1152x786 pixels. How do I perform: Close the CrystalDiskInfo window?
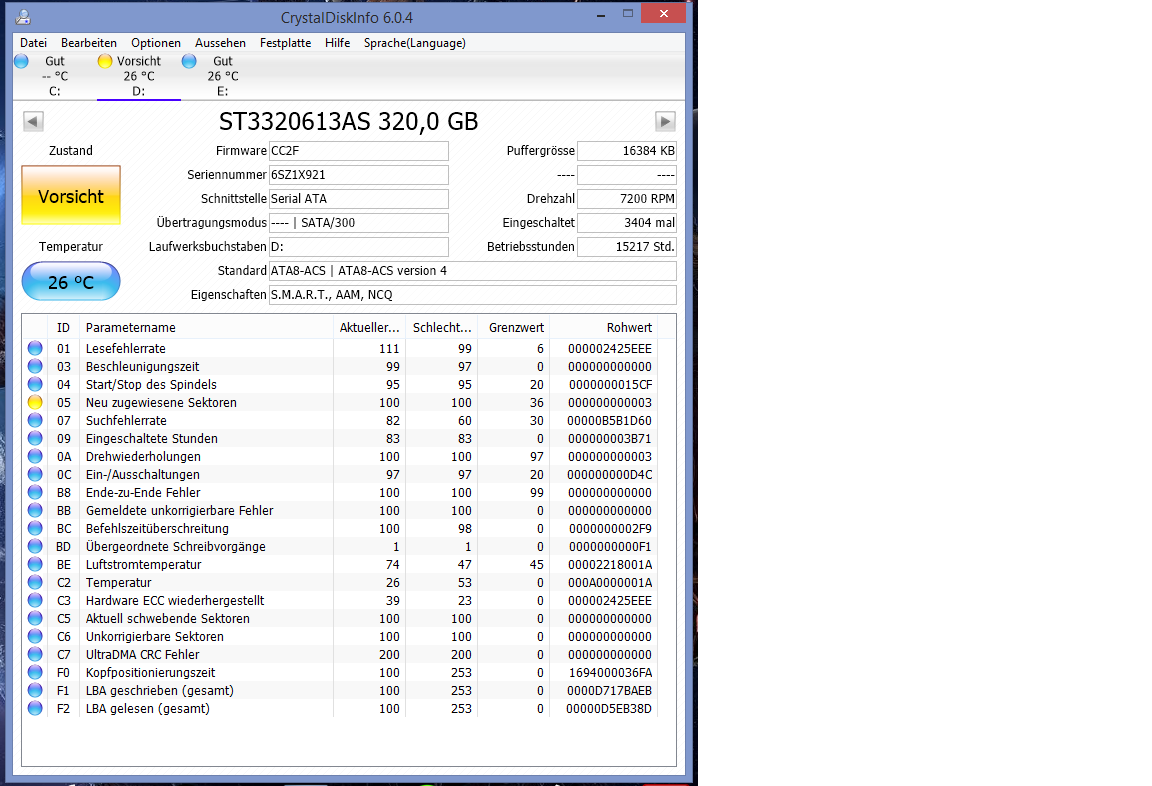[663, 13]
